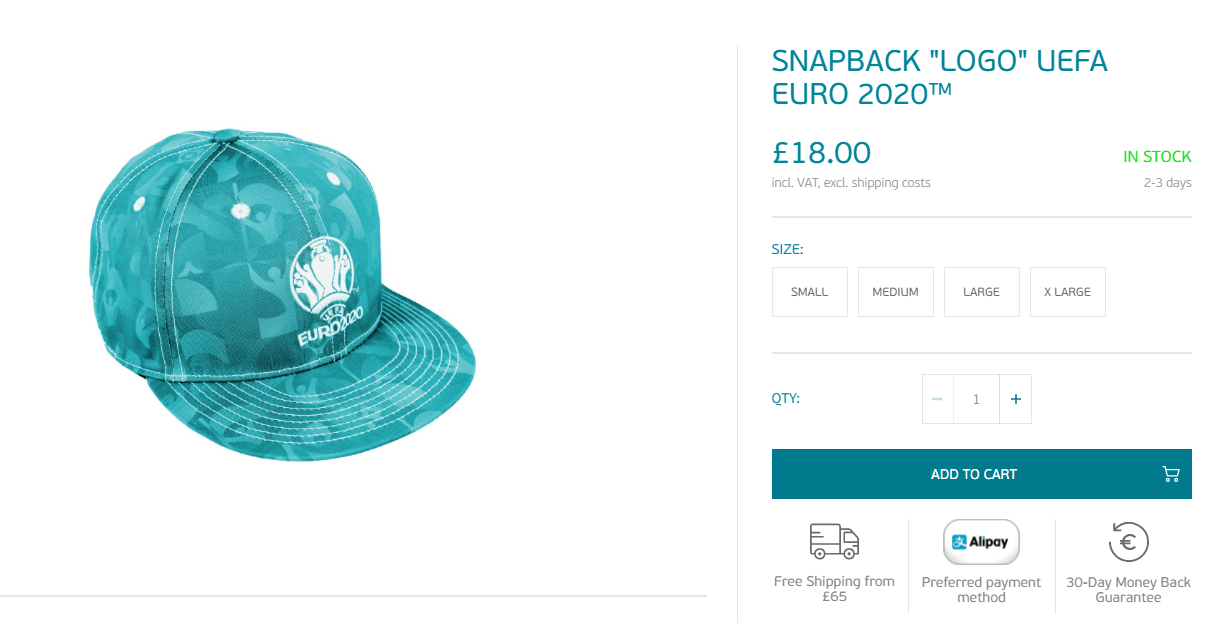Increase quantity with the plus button
Viewport: 1223px width, 623px height.
(1016, 399)
